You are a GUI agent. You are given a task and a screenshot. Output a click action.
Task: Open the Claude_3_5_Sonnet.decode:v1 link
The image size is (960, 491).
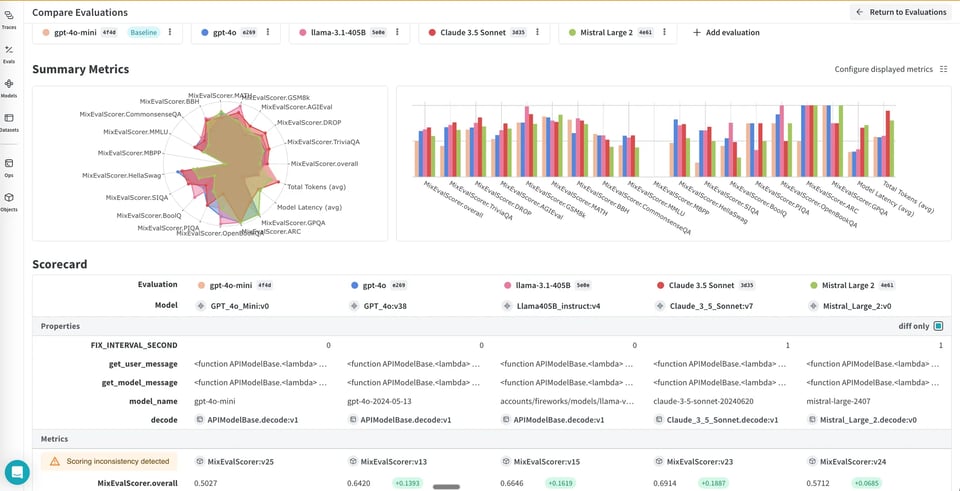(722, 420)
